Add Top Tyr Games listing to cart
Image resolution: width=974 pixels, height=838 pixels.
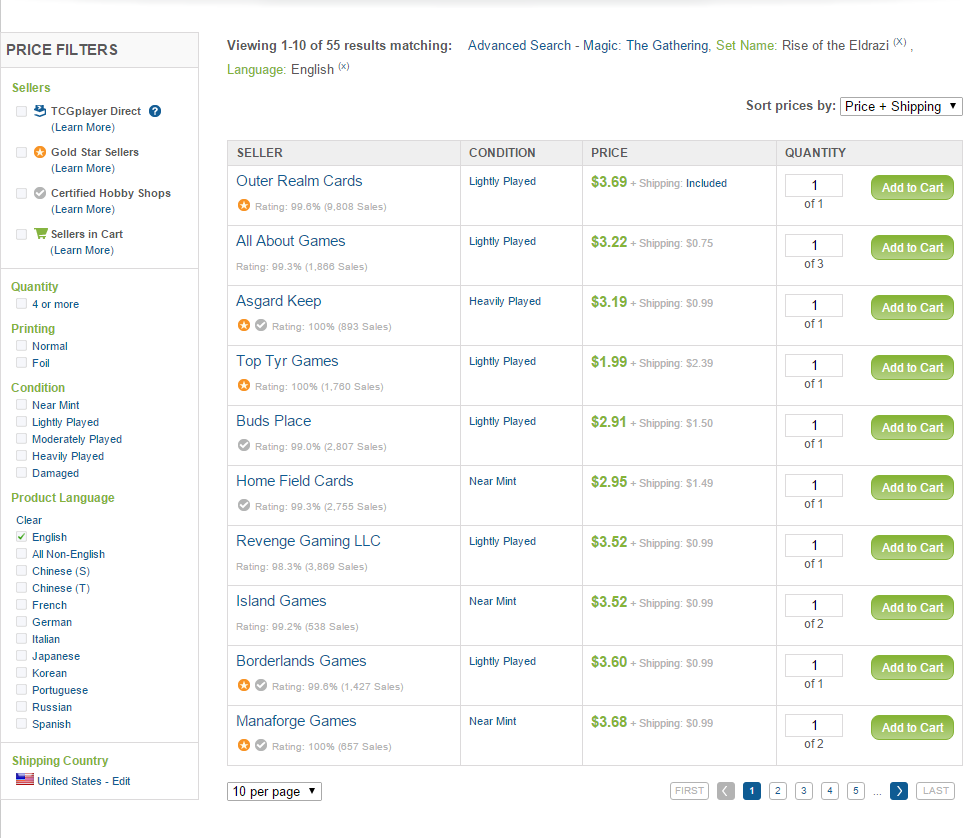tap(913, 368)
